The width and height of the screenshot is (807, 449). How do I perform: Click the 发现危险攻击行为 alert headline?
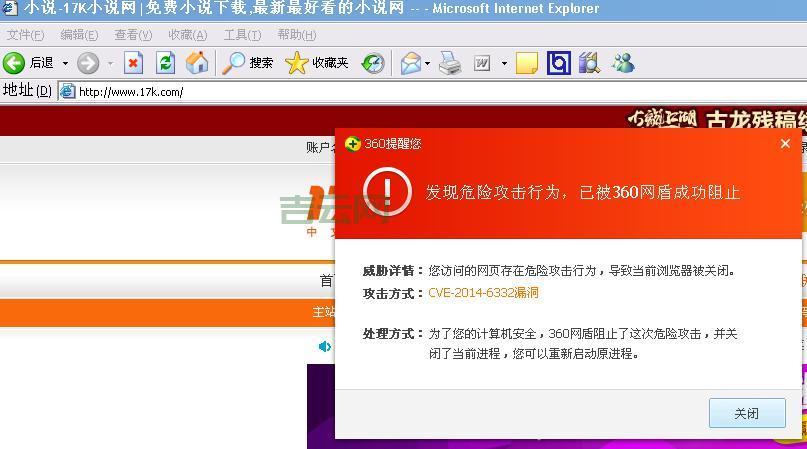pyautogui.click(x=583, y=193)
